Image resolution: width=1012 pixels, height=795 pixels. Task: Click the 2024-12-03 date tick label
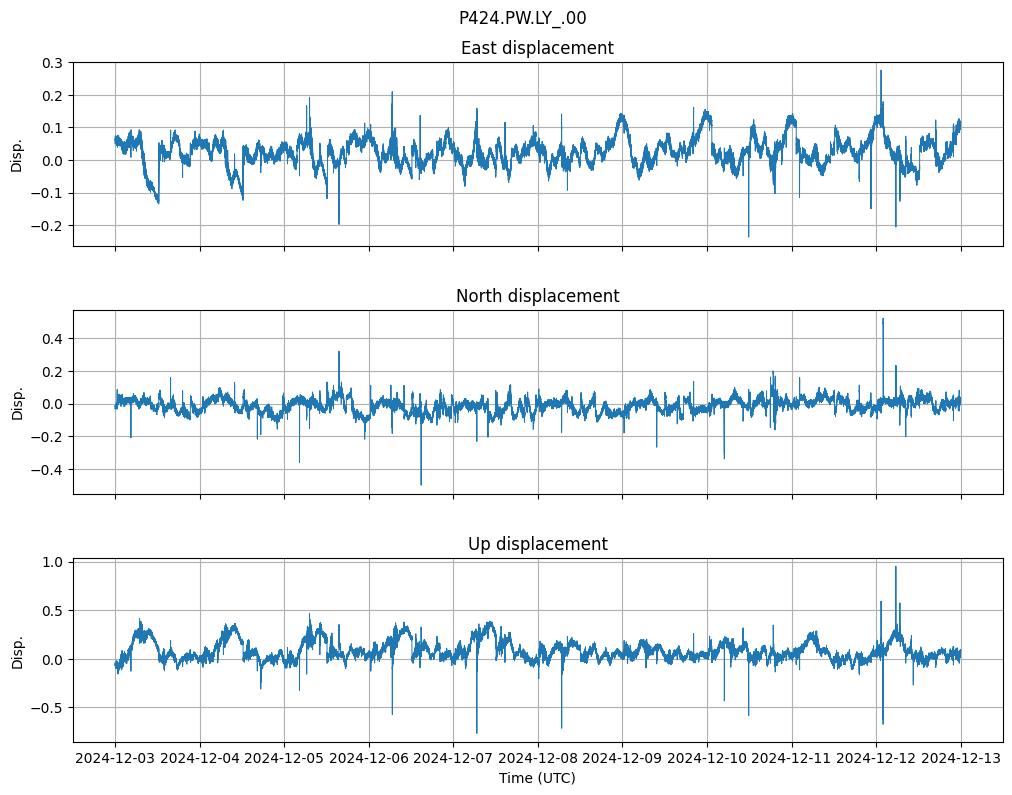click(x=115, y=759)
